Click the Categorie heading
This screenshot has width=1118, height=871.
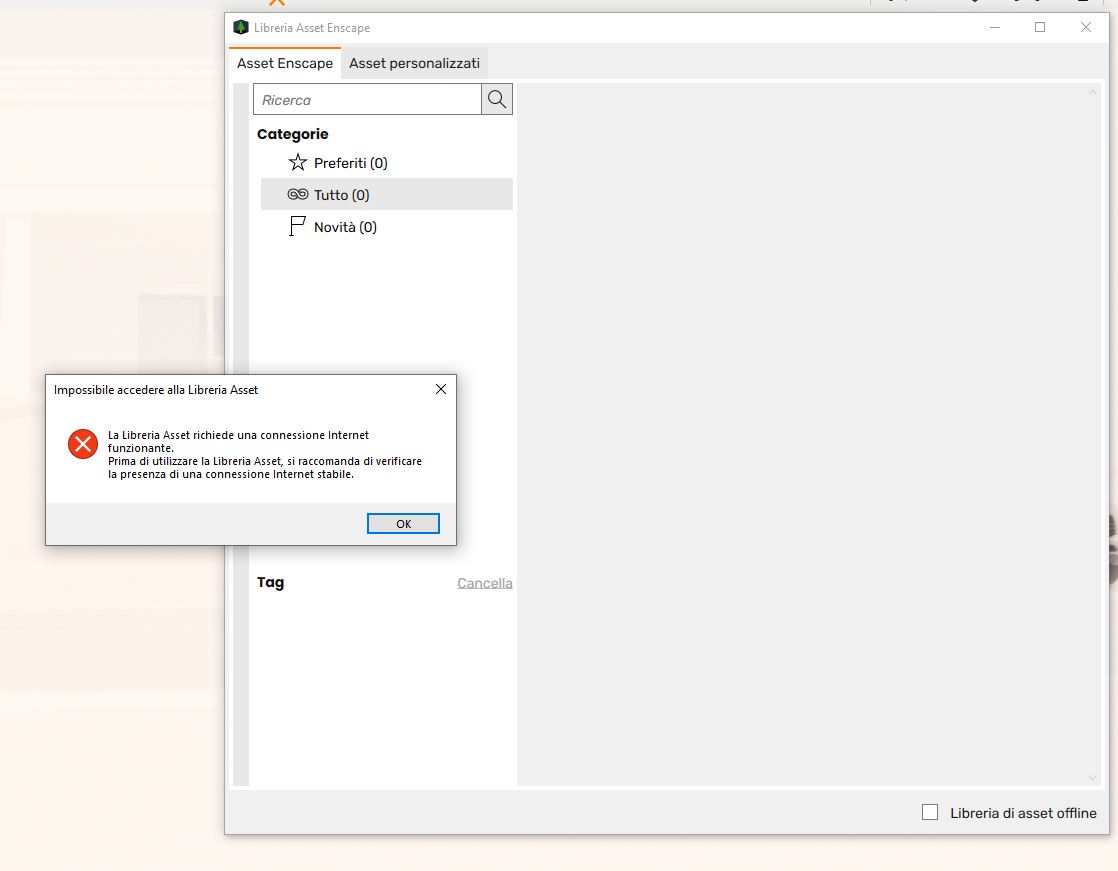click(x=292, y=134)
